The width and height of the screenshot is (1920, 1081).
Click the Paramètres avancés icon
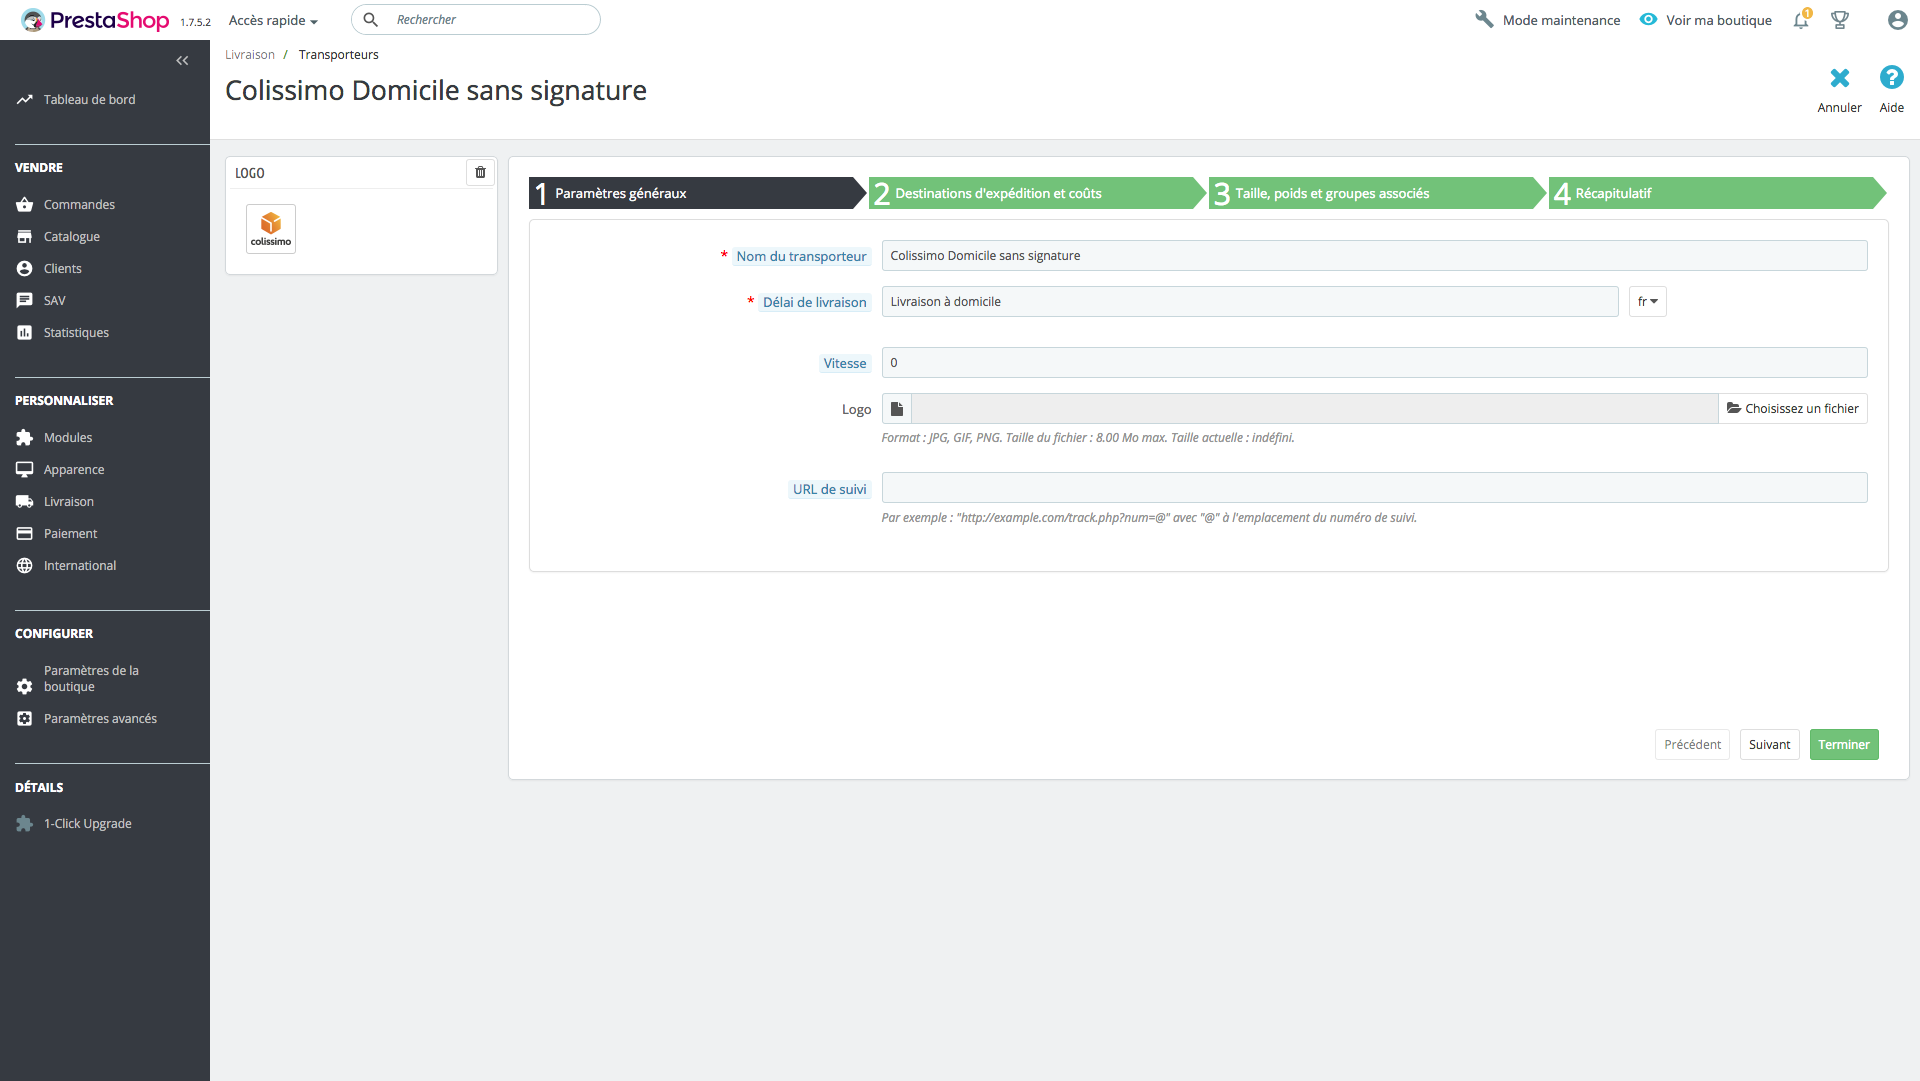pyautogui.click(x=24, y=719)
